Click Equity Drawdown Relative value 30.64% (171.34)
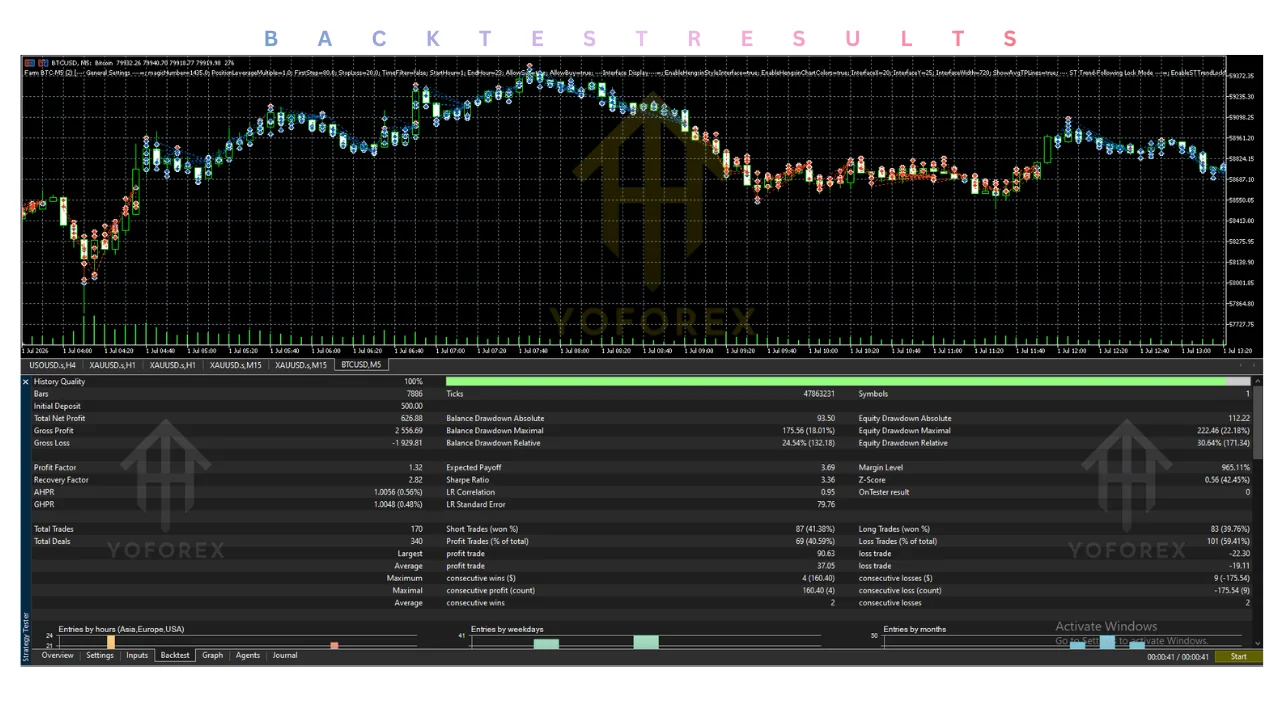 click(x=1222, y=443)
